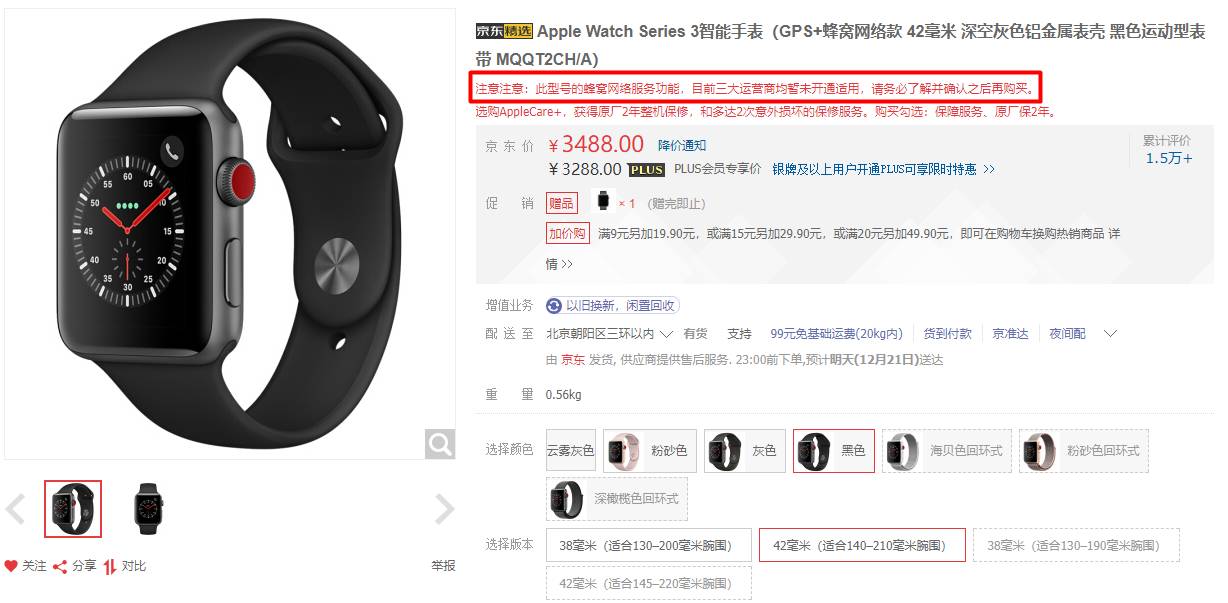Click the gift watch icon beside 赠品

click(603, 202)
